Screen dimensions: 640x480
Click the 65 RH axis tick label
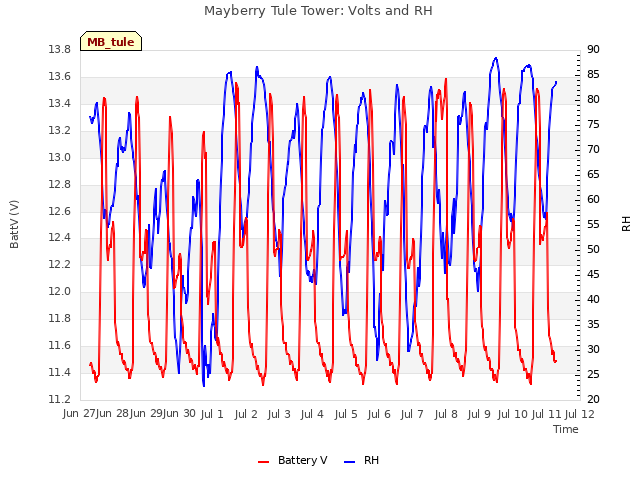tap(593, 174)
